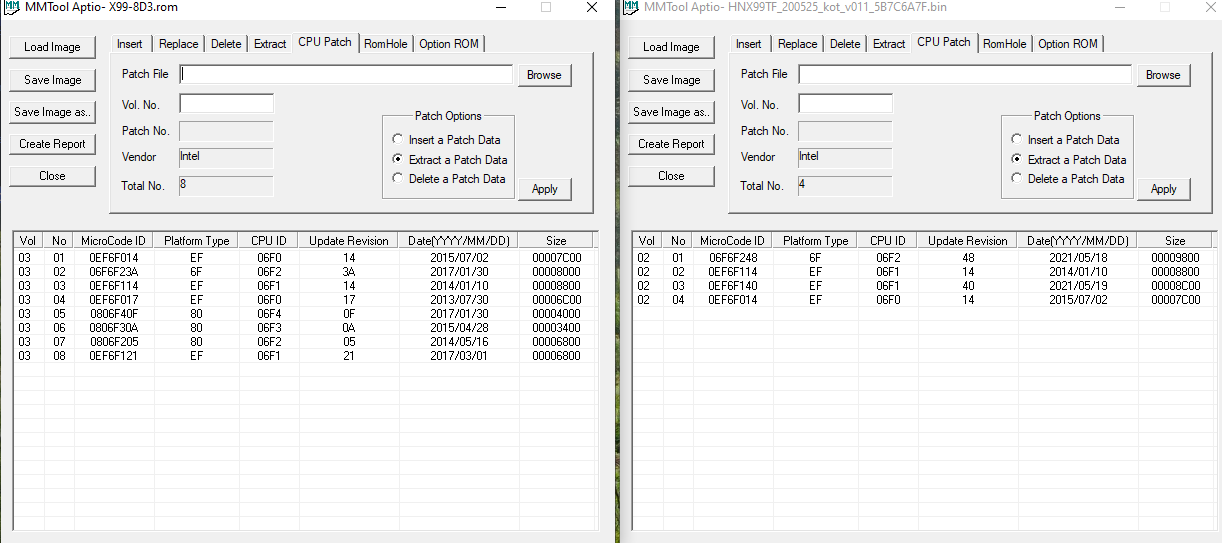Open the Replace tab in X99-8D3 window
The height and width of the screenshot is (543, 1222).
pyautogui.click(x=178, y=44)
